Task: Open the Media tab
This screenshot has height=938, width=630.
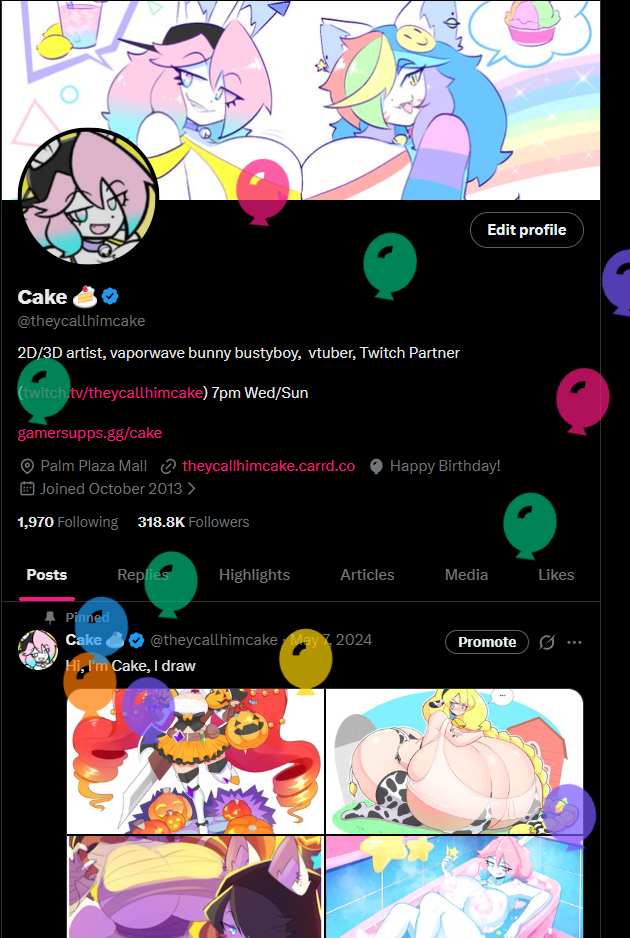Action: coord(466,575)
